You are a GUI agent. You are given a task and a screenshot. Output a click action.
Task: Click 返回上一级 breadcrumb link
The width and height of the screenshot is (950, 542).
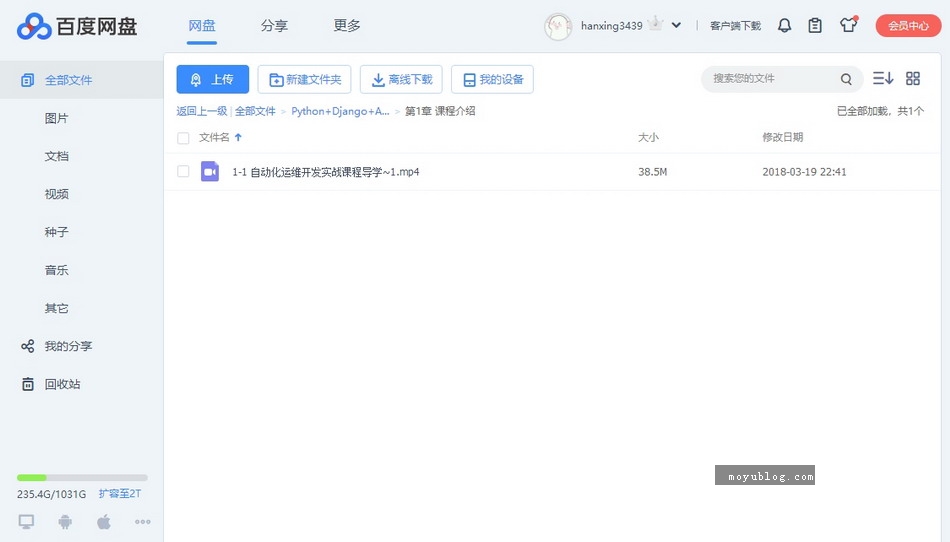pos(202,111)
